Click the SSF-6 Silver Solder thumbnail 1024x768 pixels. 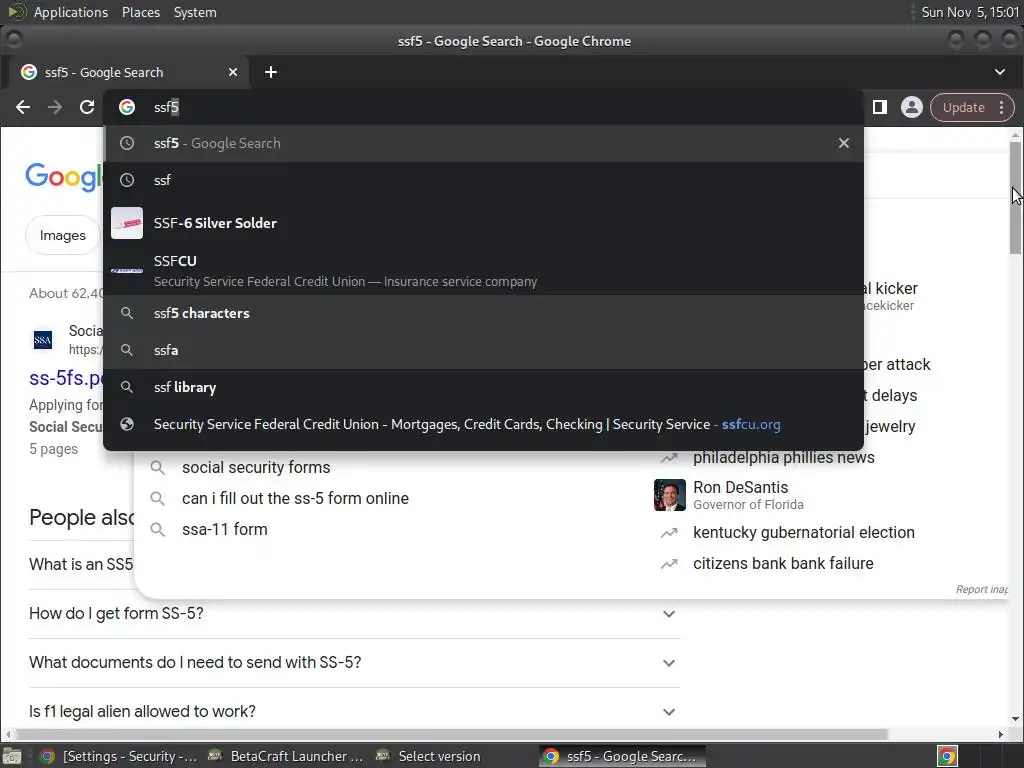click(x=127, y=223)
